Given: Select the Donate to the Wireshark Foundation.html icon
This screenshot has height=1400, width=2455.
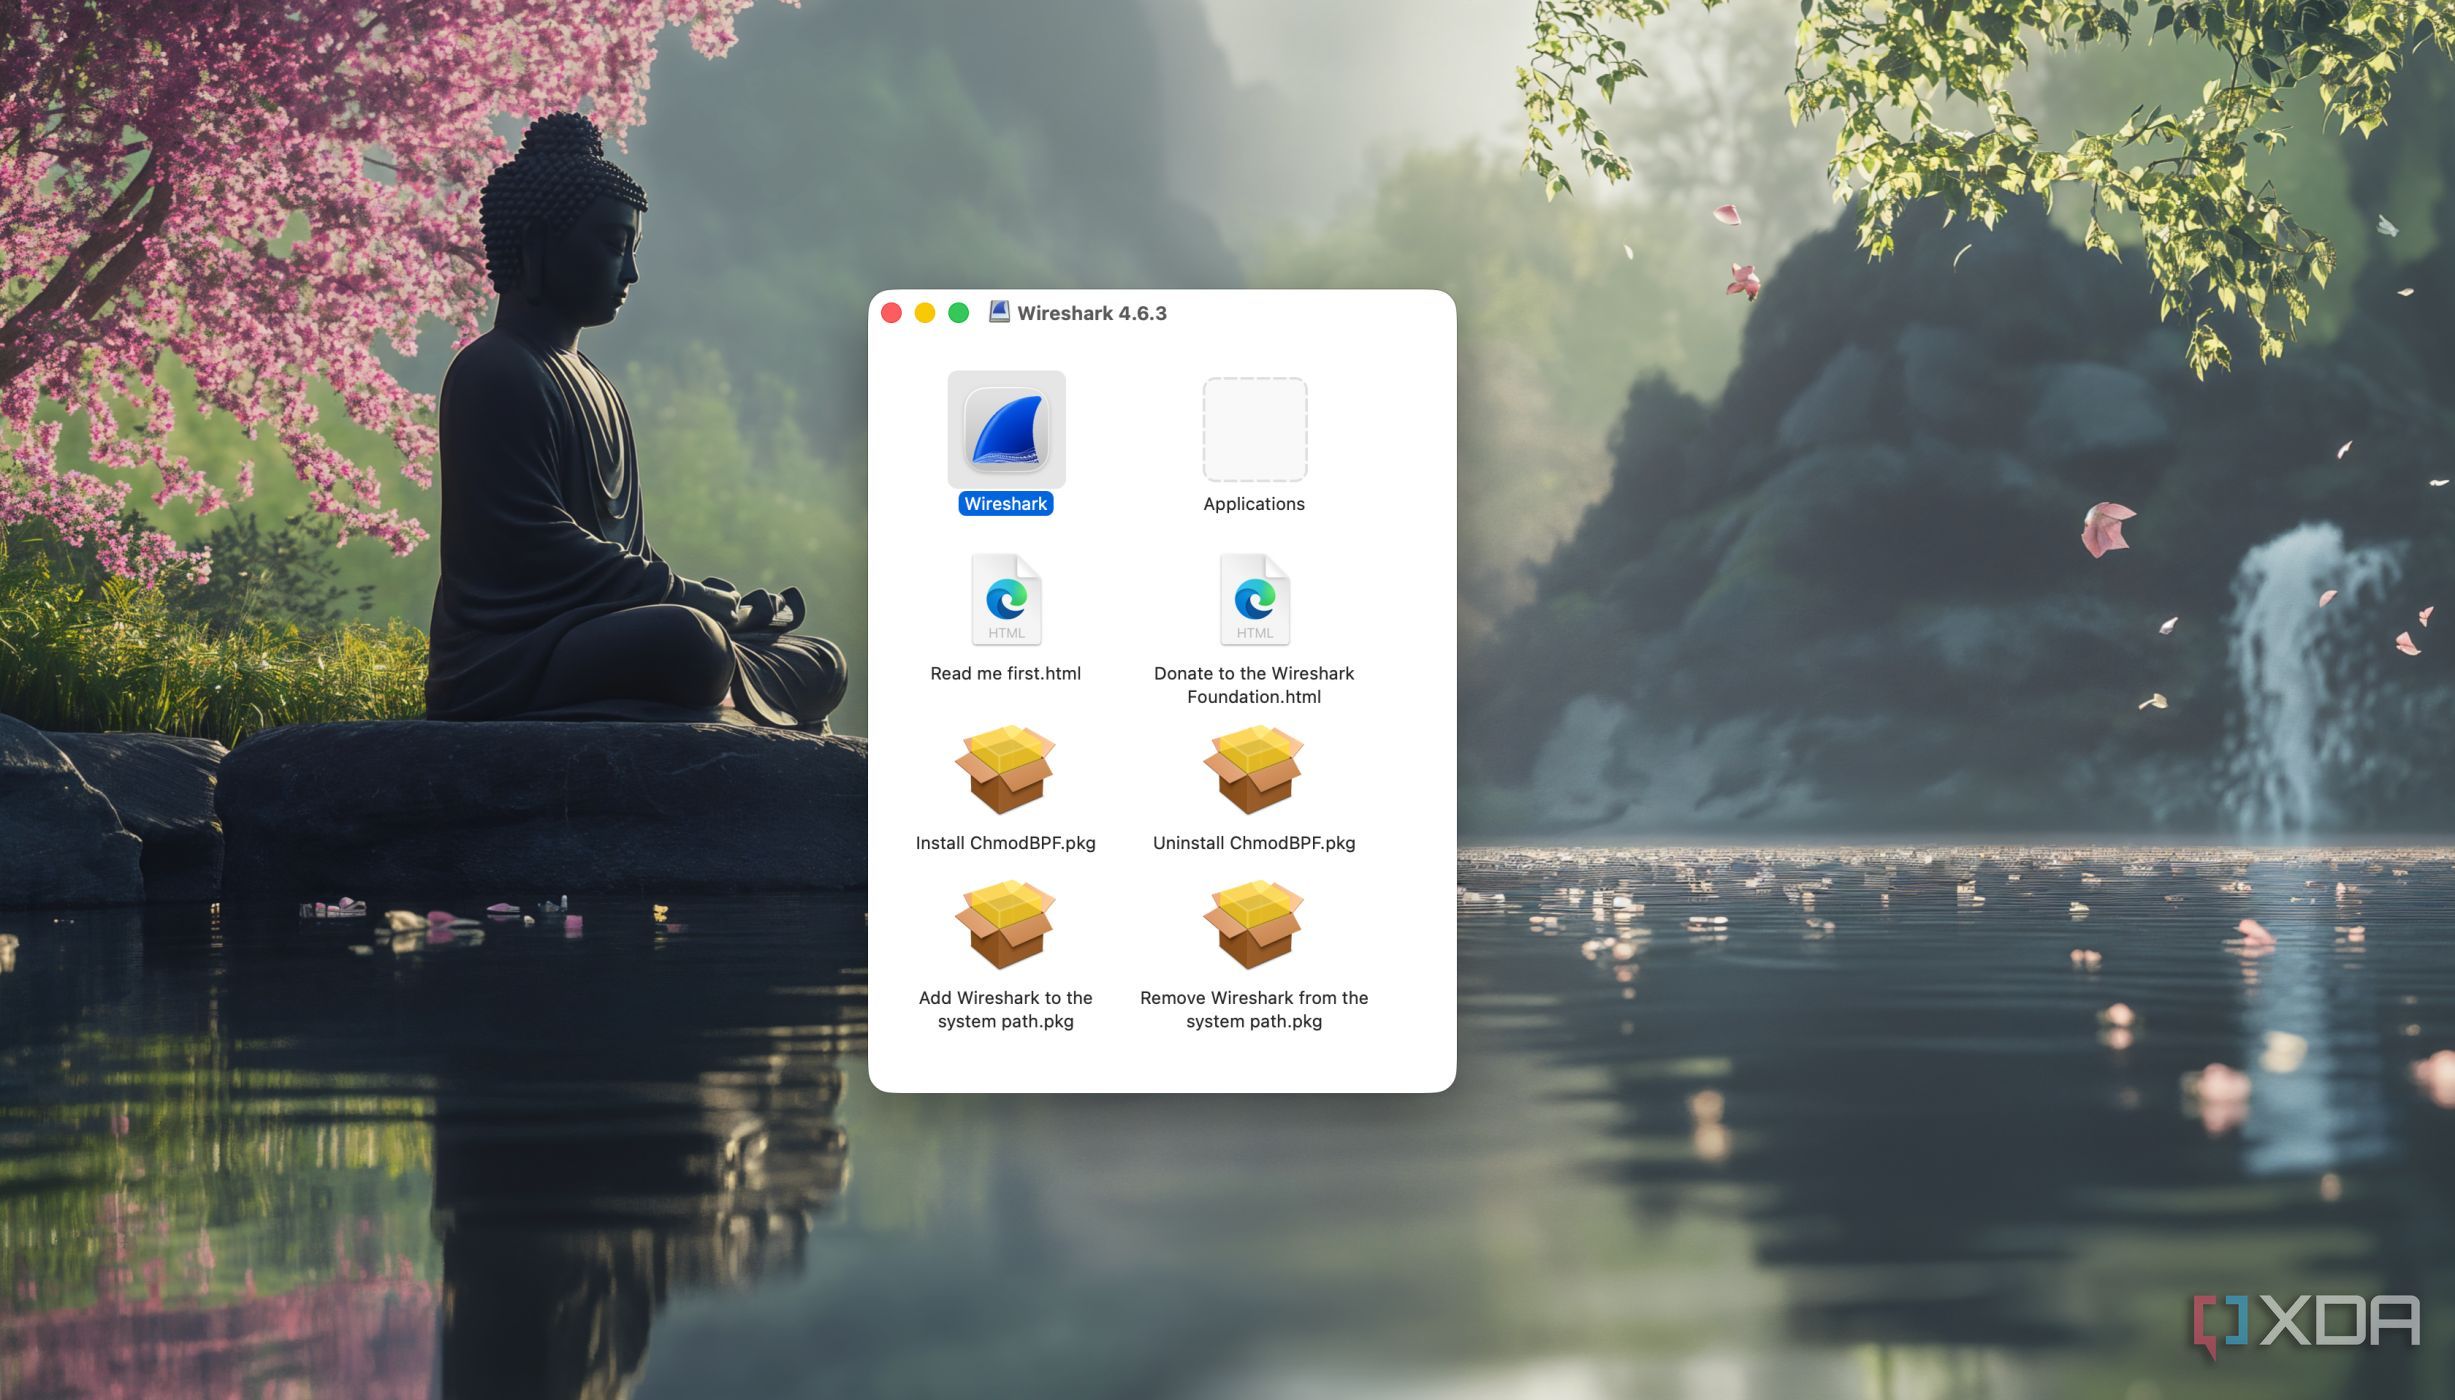Looking at the screenshot, I should [x=1254, y=599].
